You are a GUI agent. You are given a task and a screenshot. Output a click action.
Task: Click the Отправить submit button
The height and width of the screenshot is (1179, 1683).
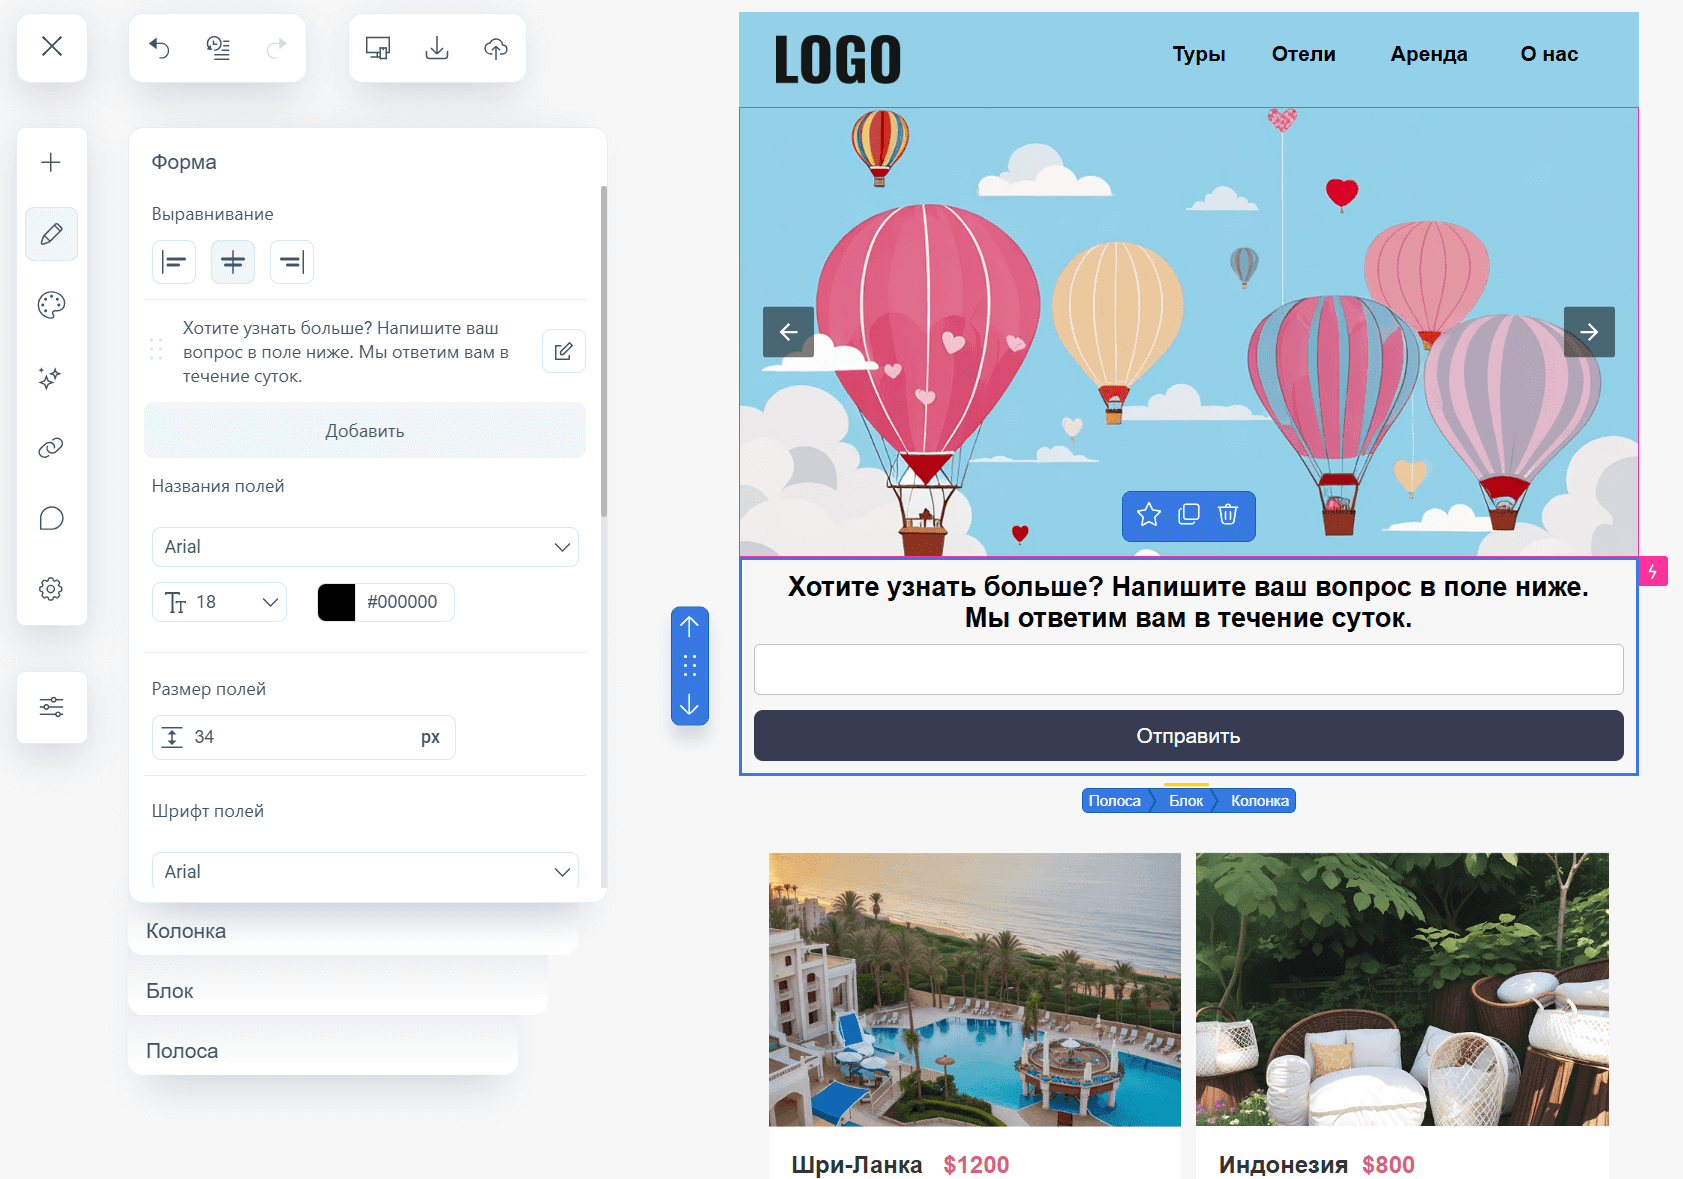pyautogui.click(x=1188, y=736)
